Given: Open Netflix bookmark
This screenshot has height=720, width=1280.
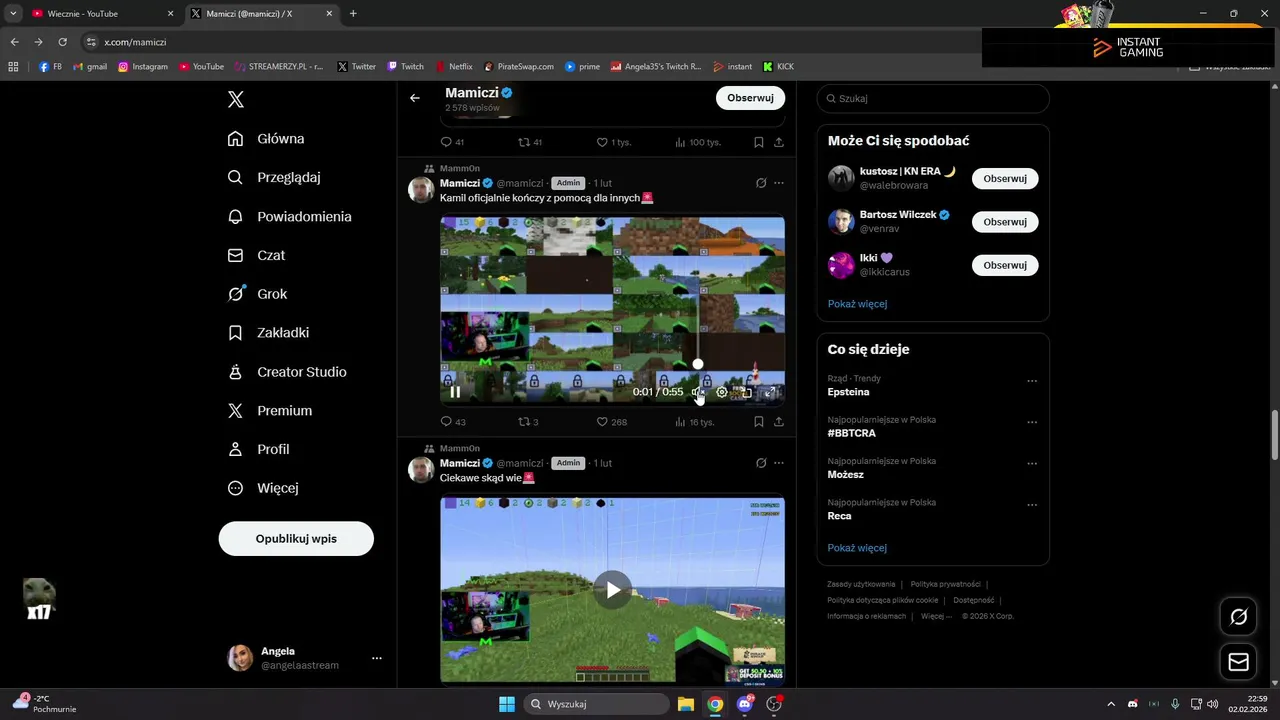Looking at the screenshot, I should 454,67.
